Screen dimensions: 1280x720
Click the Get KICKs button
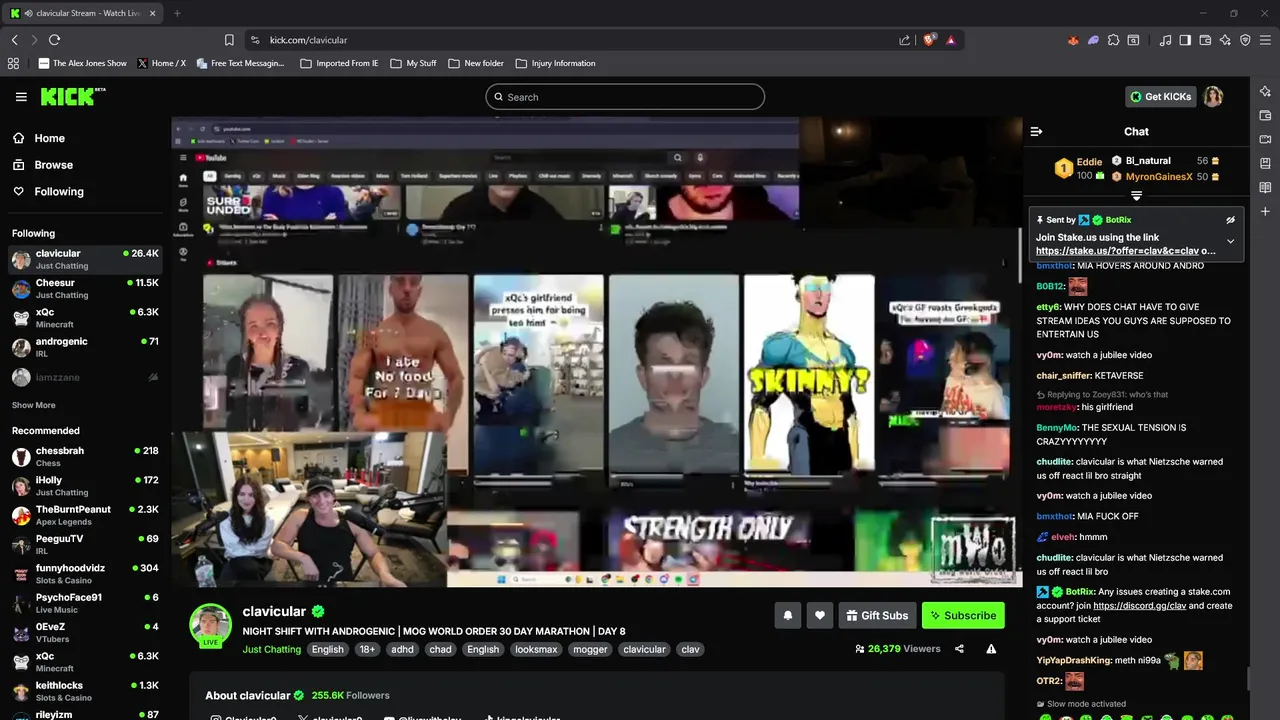pos(1160,97)
